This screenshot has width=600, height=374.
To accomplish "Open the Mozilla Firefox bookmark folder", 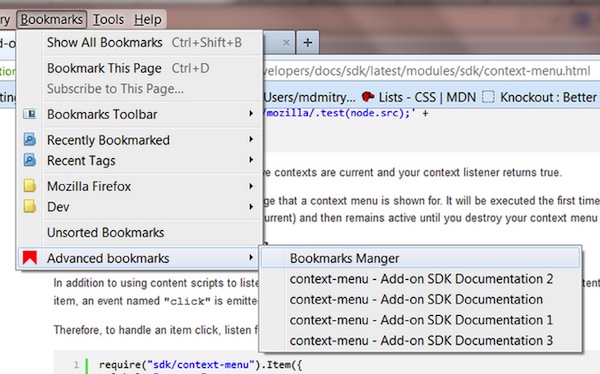I will pos(140,186).
